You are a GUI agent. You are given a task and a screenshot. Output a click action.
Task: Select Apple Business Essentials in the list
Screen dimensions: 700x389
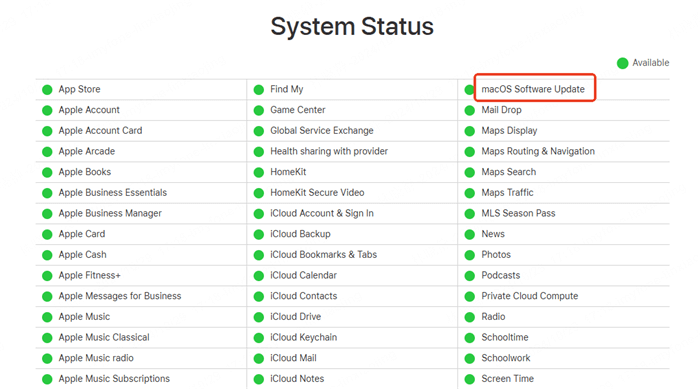113,192
